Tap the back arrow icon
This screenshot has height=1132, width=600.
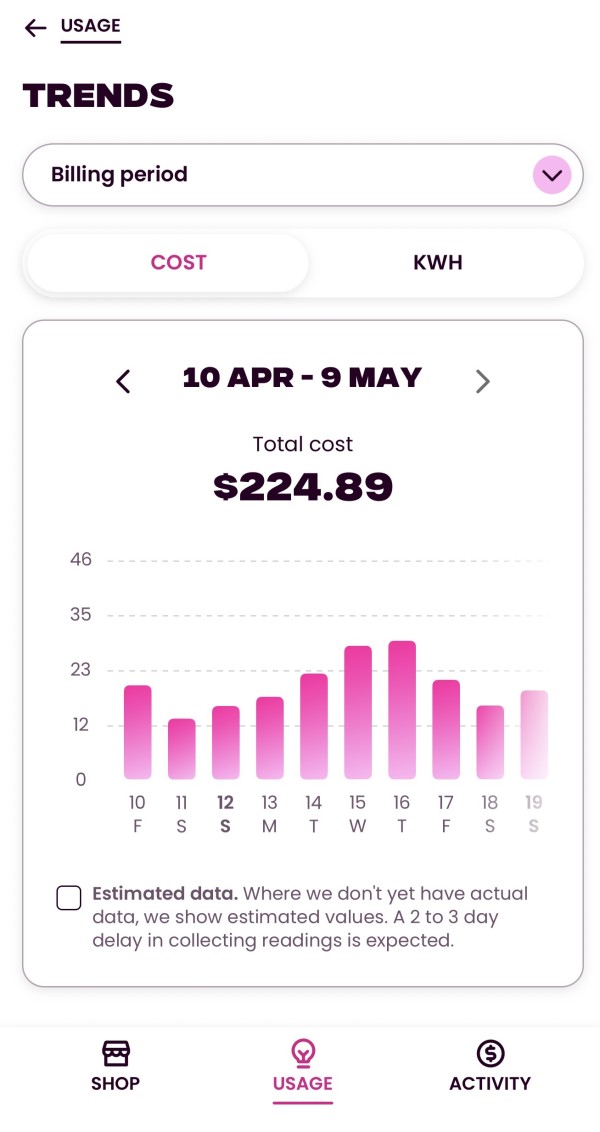(36, 28)
